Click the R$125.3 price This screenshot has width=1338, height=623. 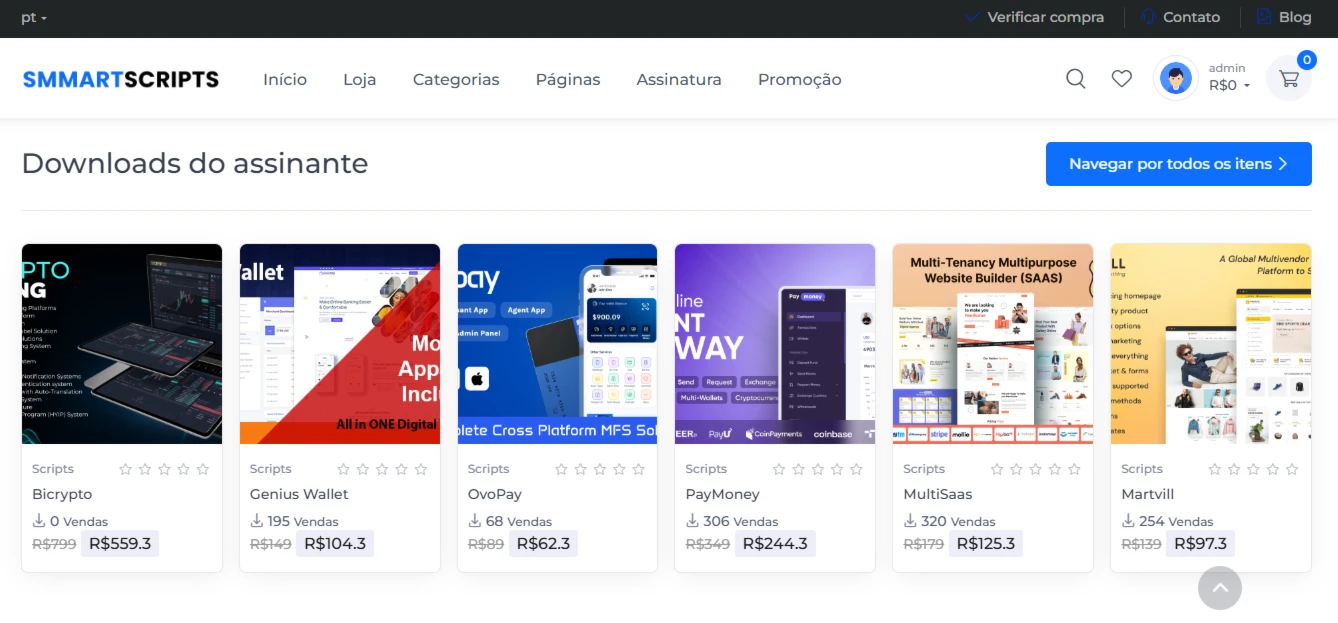click(x=986, y=544)
